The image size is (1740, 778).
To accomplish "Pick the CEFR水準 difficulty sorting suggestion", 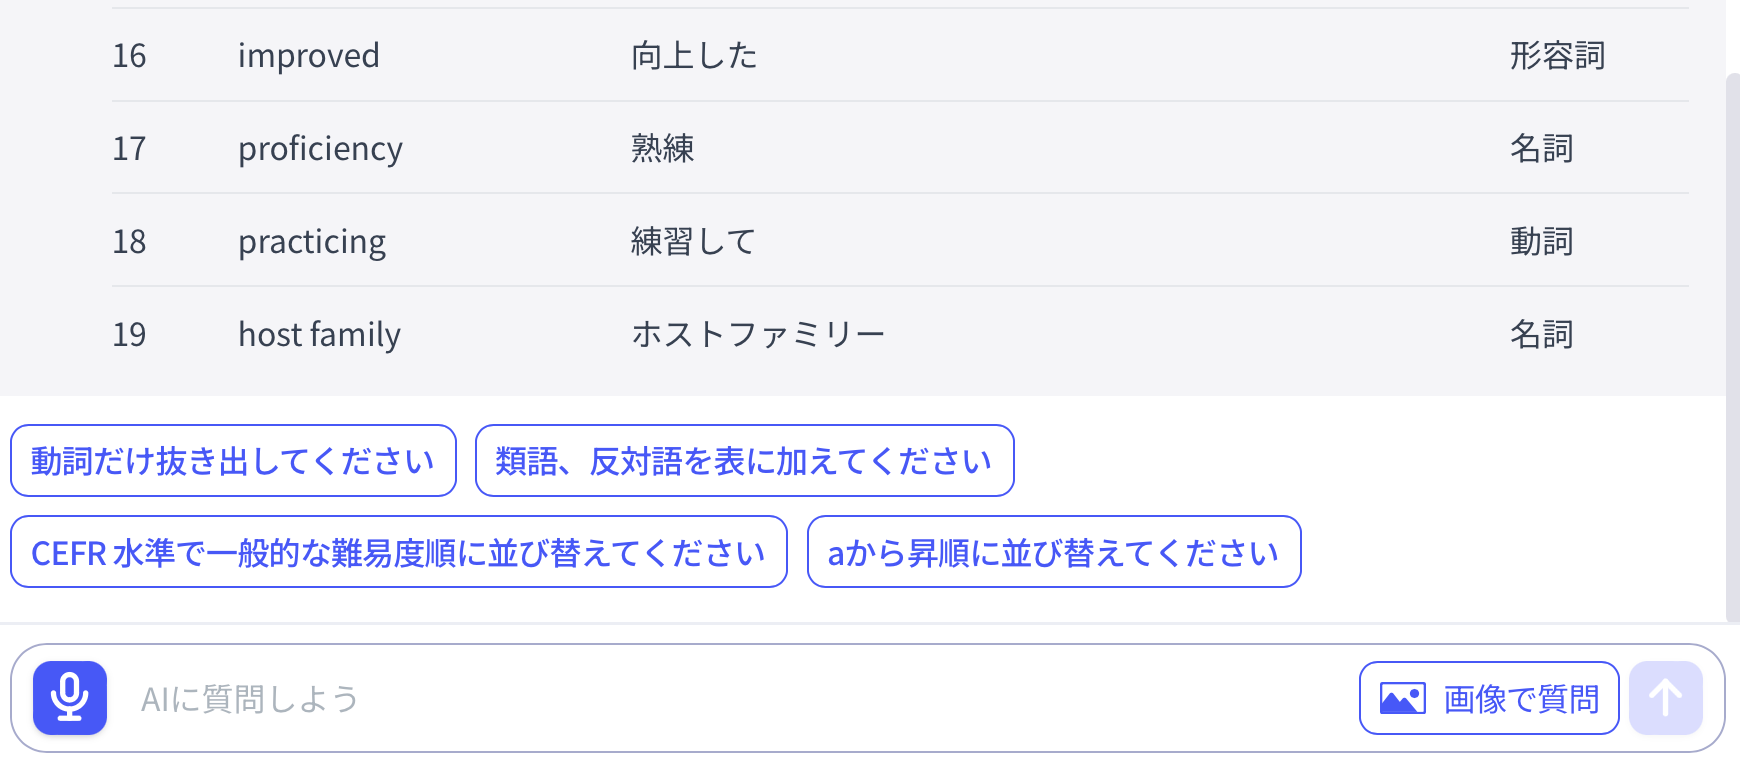I will 398,552.
